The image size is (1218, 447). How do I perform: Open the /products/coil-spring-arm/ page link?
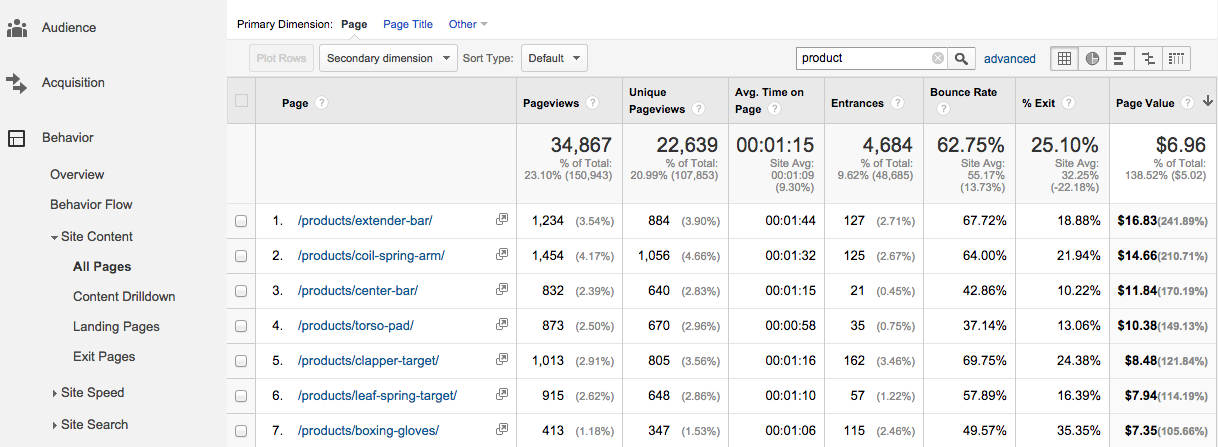click(371, 256)
